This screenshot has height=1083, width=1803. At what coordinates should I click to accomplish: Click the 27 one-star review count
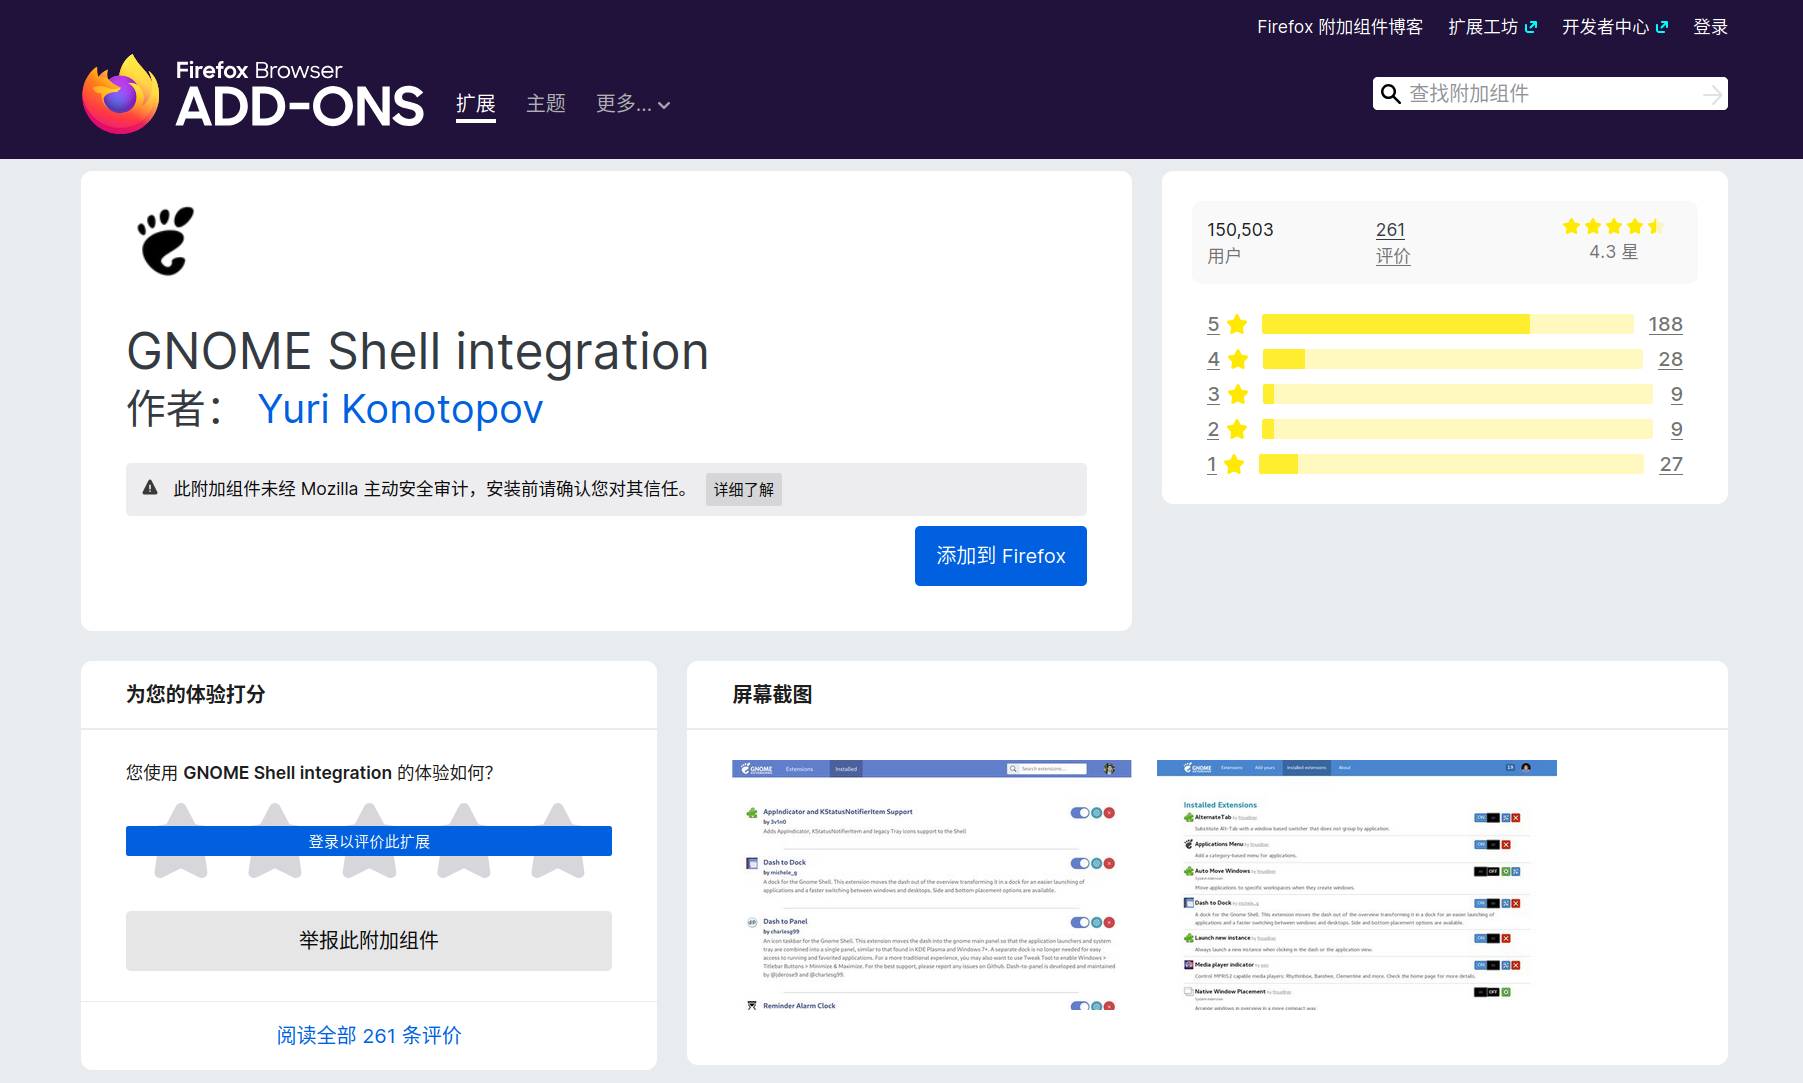coord(1671,464)
